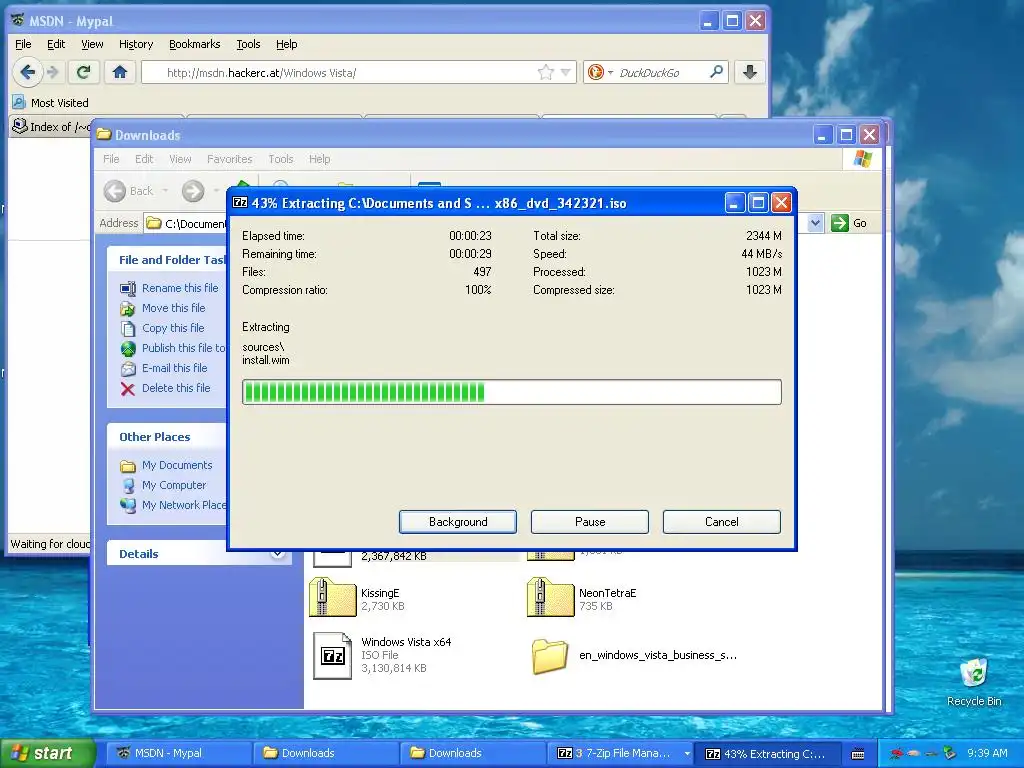Switch to second Downloads taskbar button

[x=472, y=753]
